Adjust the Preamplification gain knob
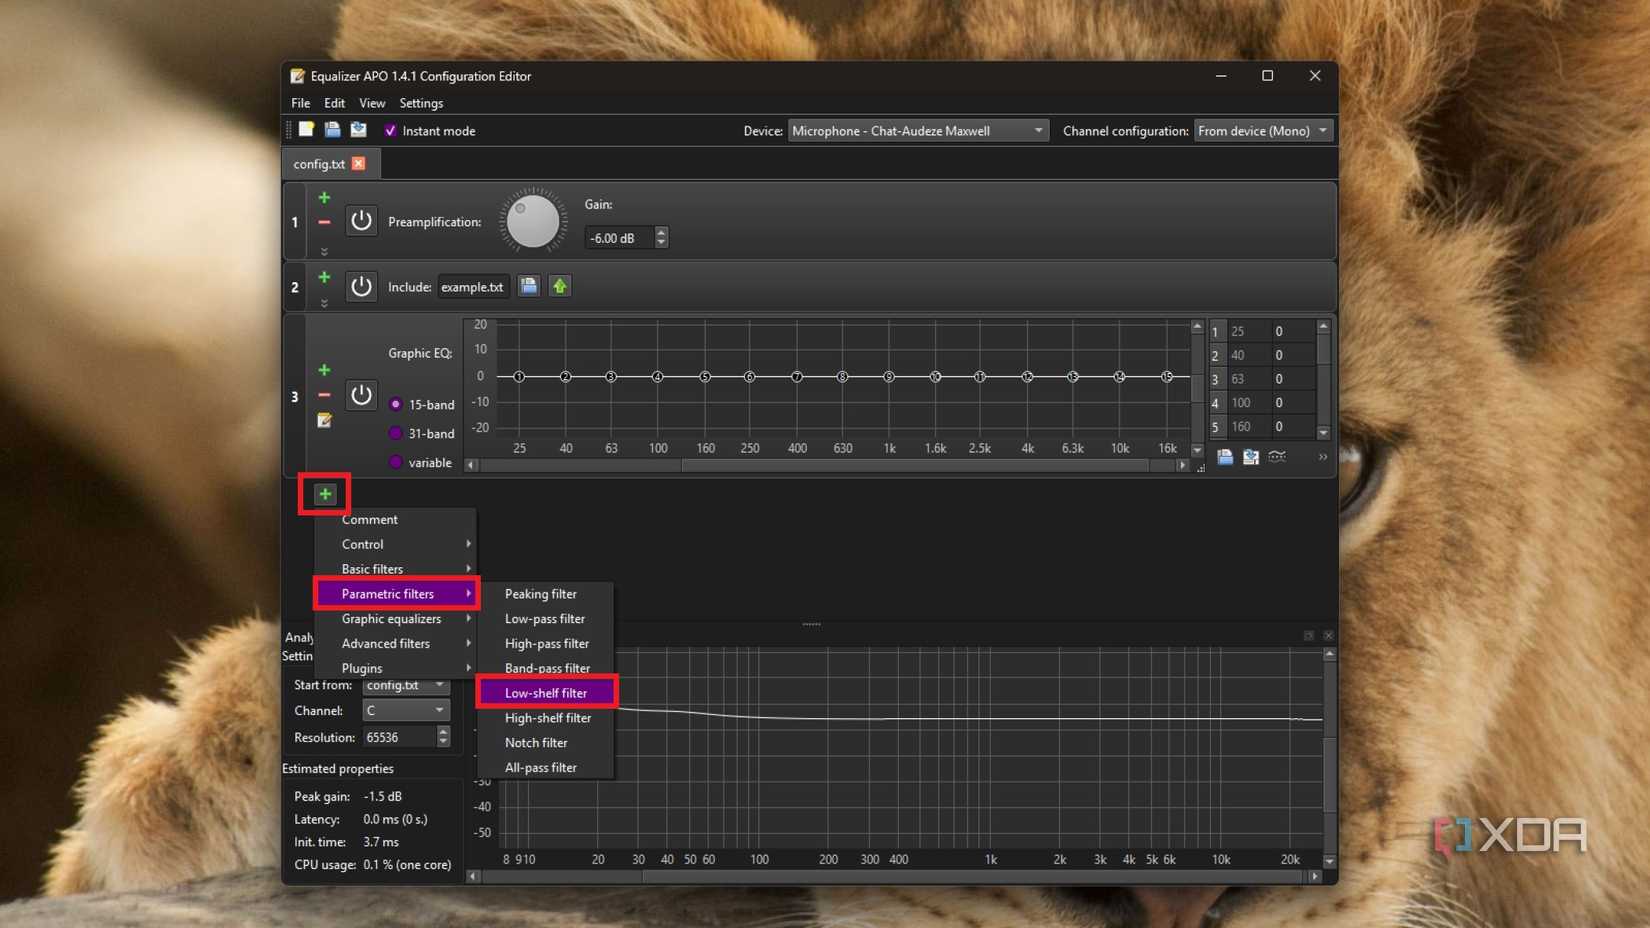Image resolution: width=1650 pixels, height=928 pixels. pyautogui.click(x=532, y=221)
